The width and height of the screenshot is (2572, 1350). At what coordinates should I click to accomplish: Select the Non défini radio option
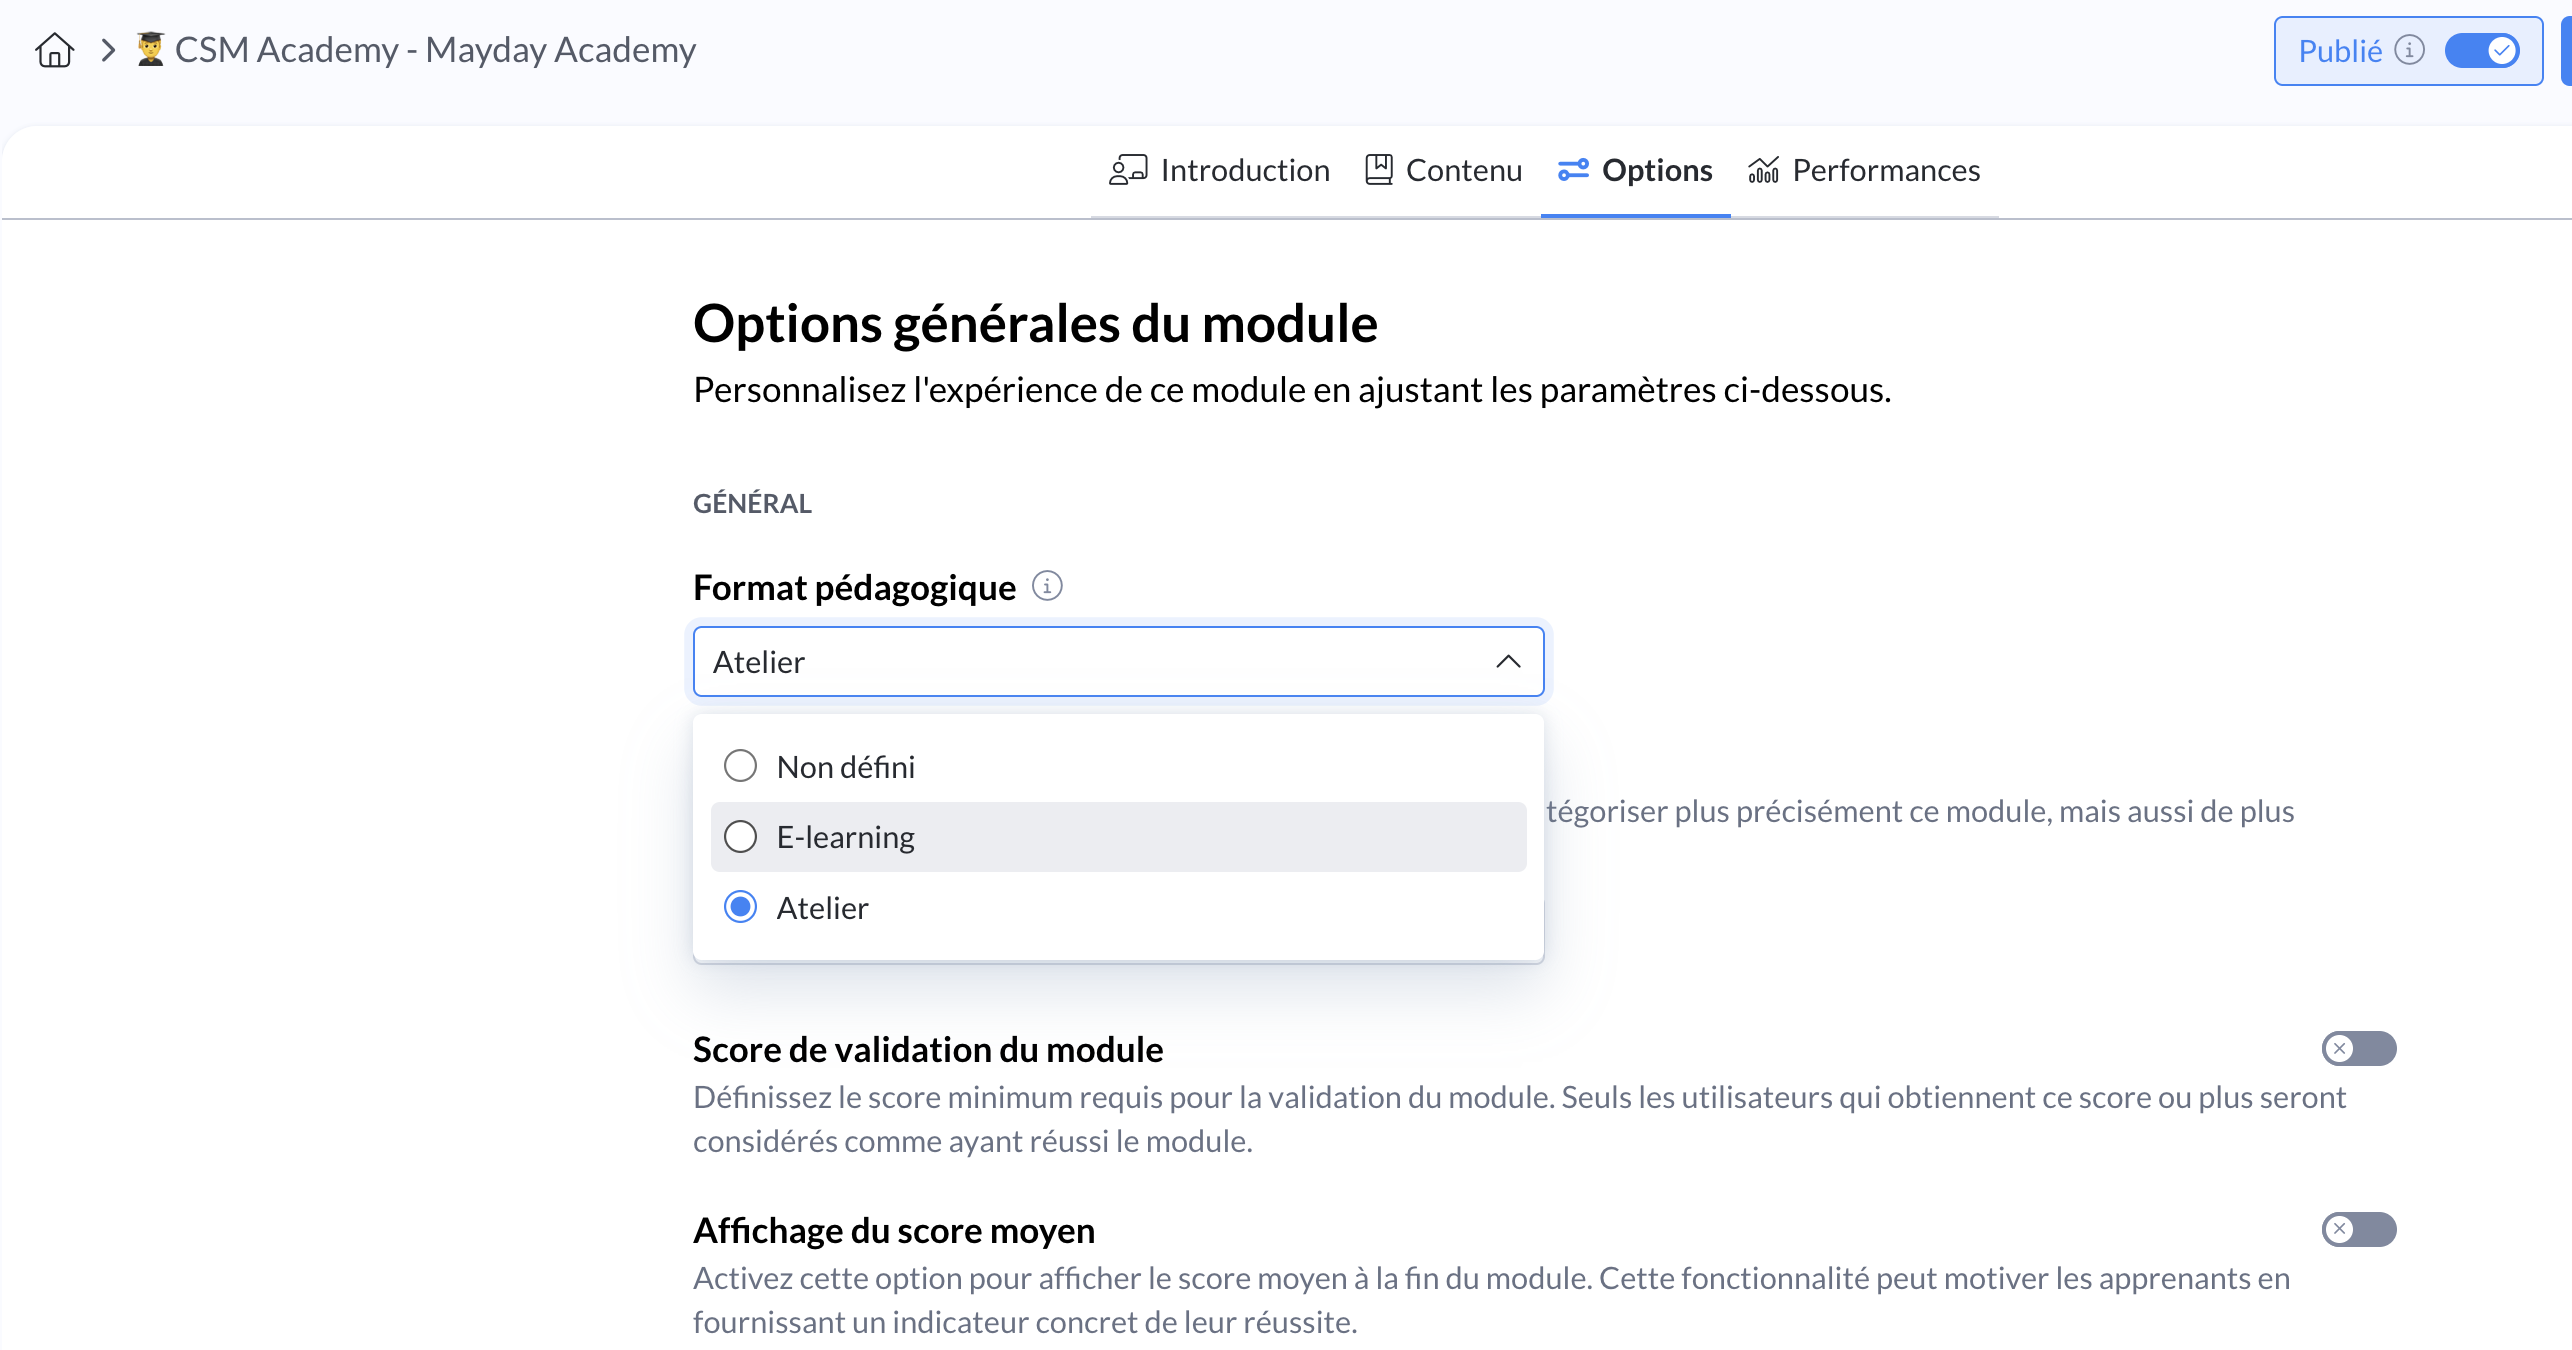(x=741, y=767)
